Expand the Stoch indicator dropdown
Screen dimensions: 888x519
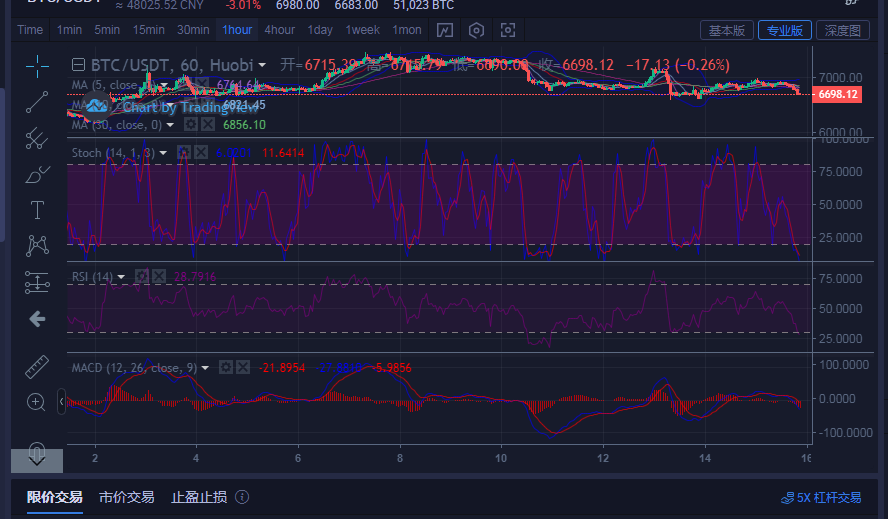[x=163, y=153]
